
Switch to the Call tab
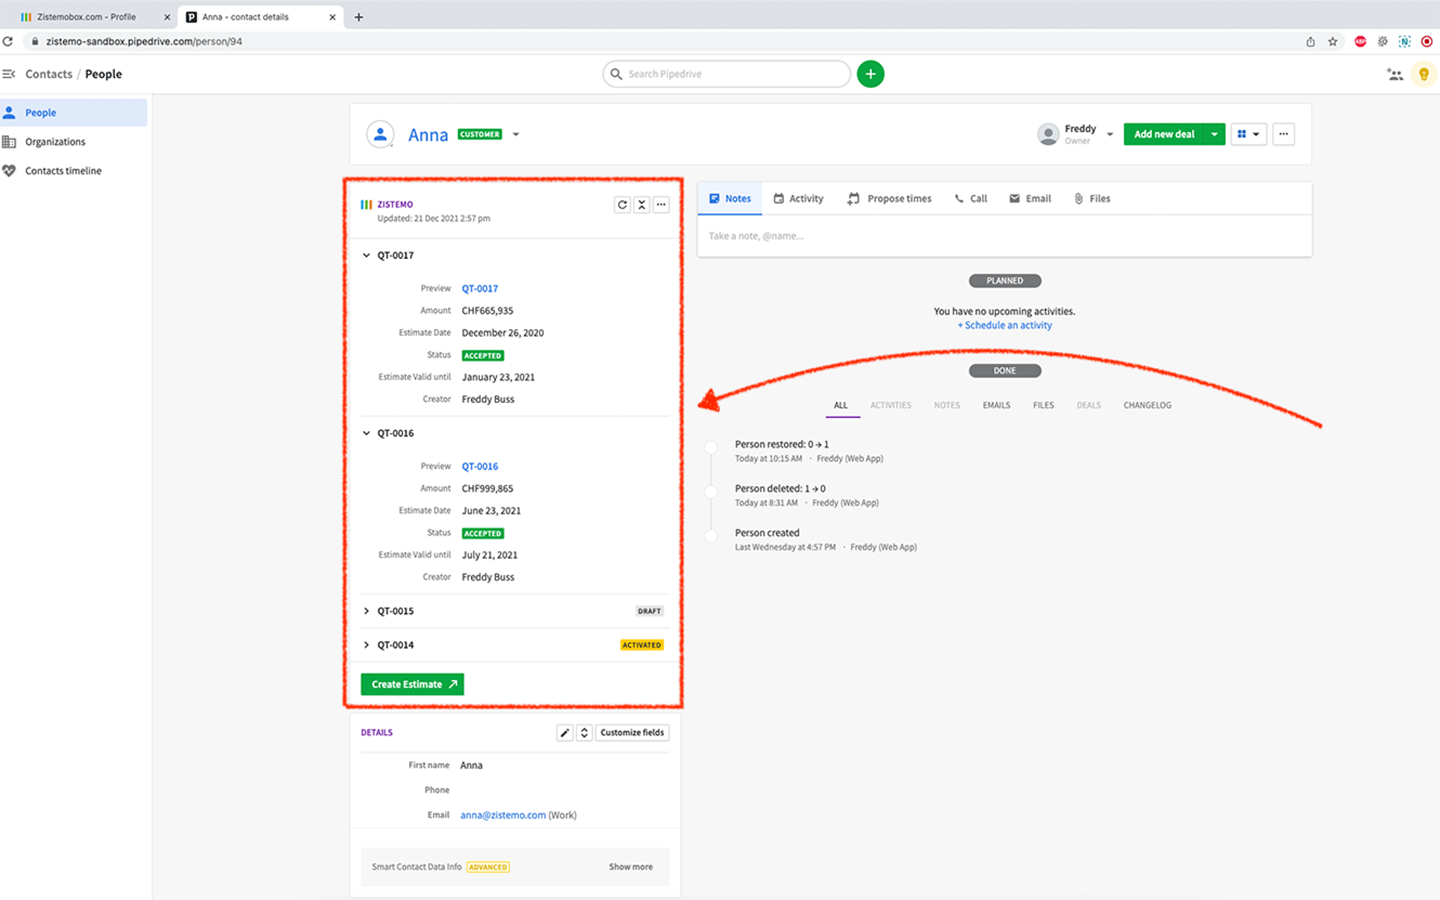pos(970,198)
